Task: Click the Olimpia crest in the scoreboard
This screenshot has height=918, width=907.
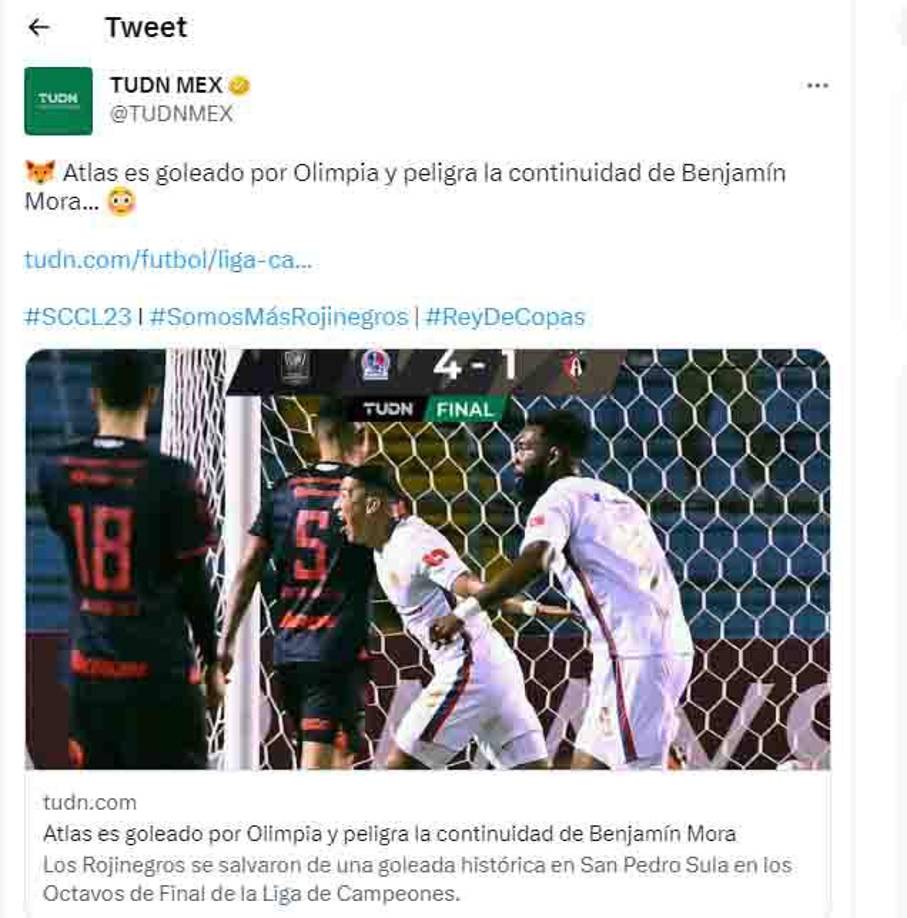Action: (375, 365)
